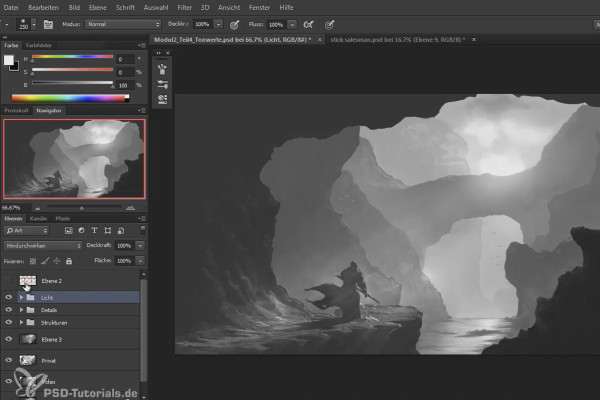Click the B value field showing 100

pyautogui.click(x=126, y=85)
